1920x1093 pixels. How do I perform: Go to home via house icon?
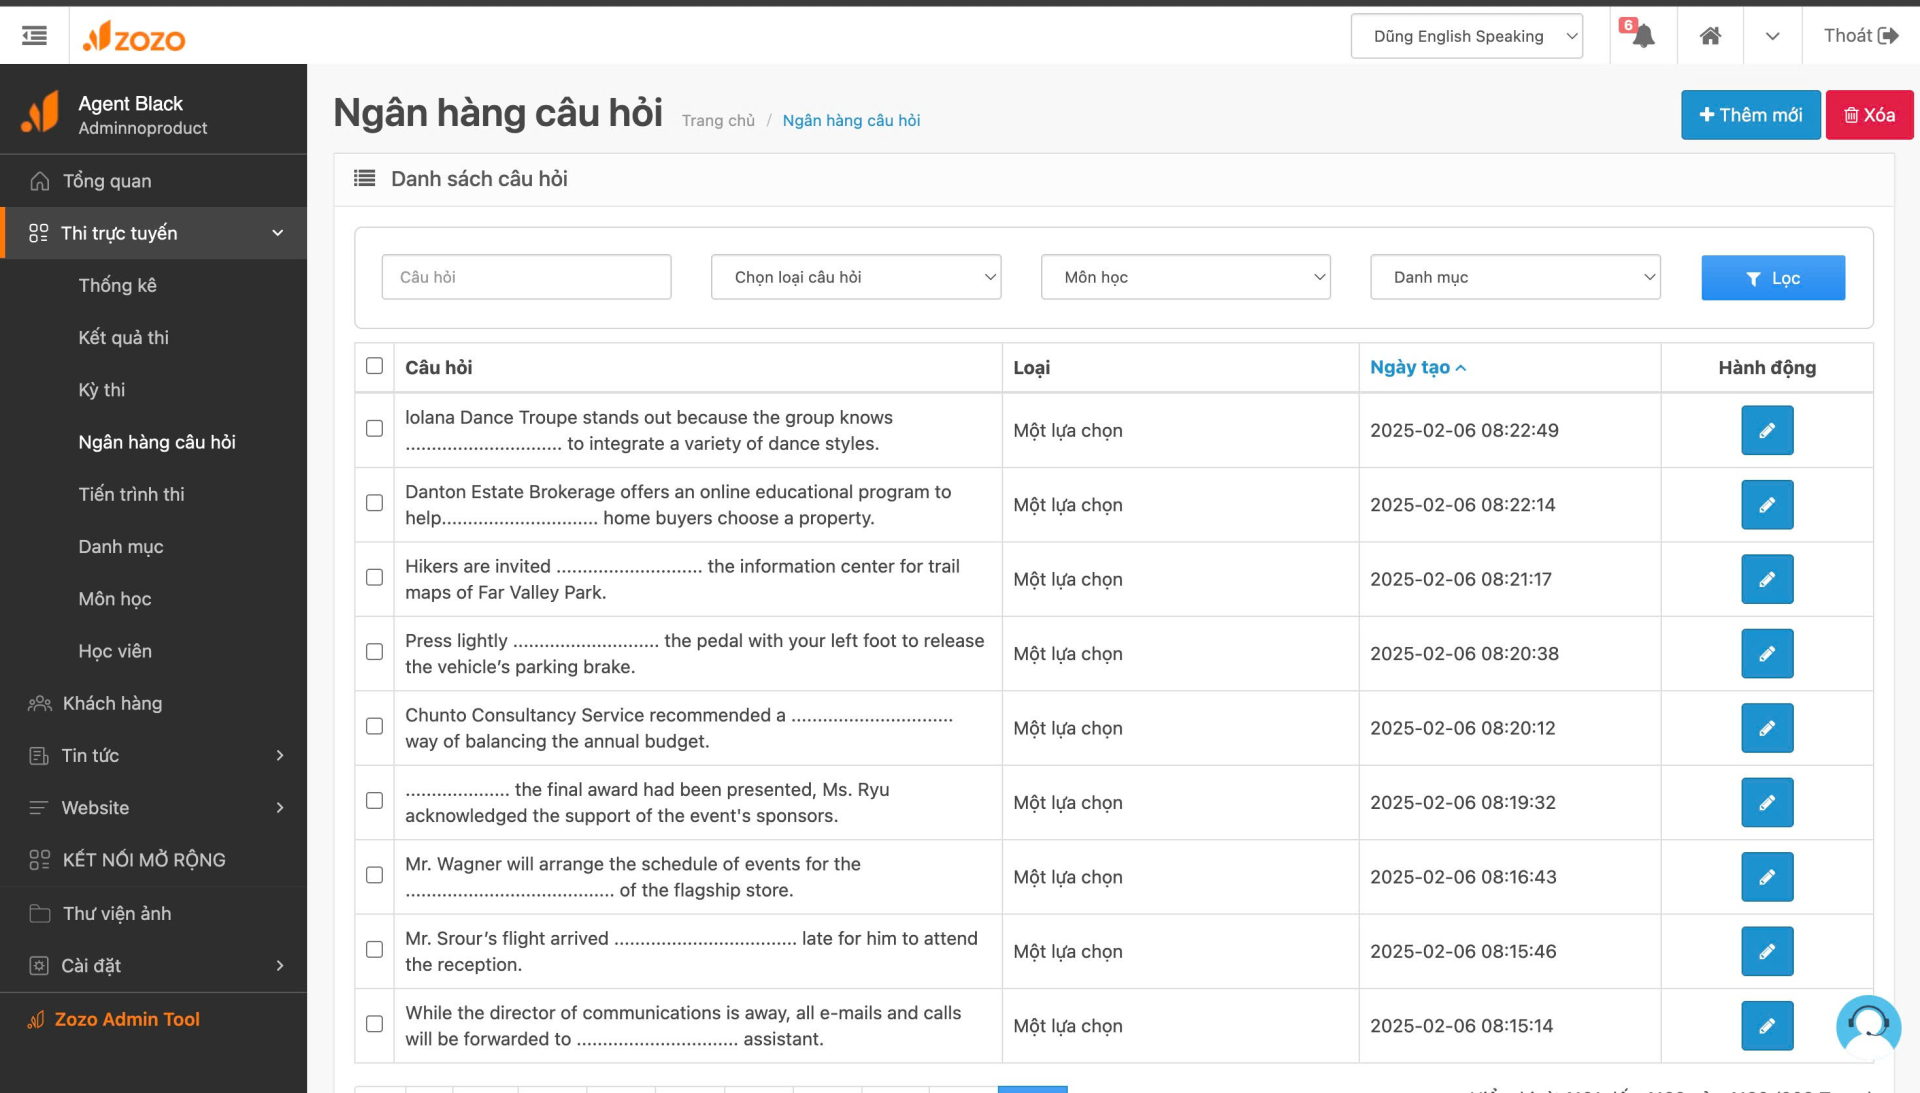click(1710, 36)
